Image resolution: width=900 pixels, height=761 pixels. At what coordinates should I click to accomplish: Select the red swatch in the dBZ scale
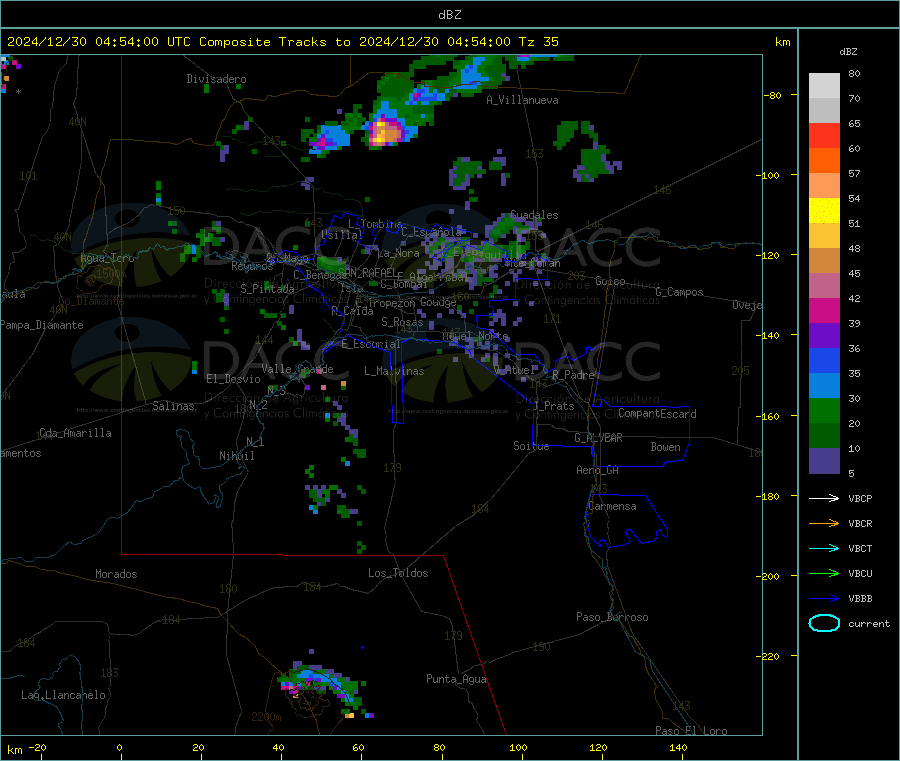824,135
